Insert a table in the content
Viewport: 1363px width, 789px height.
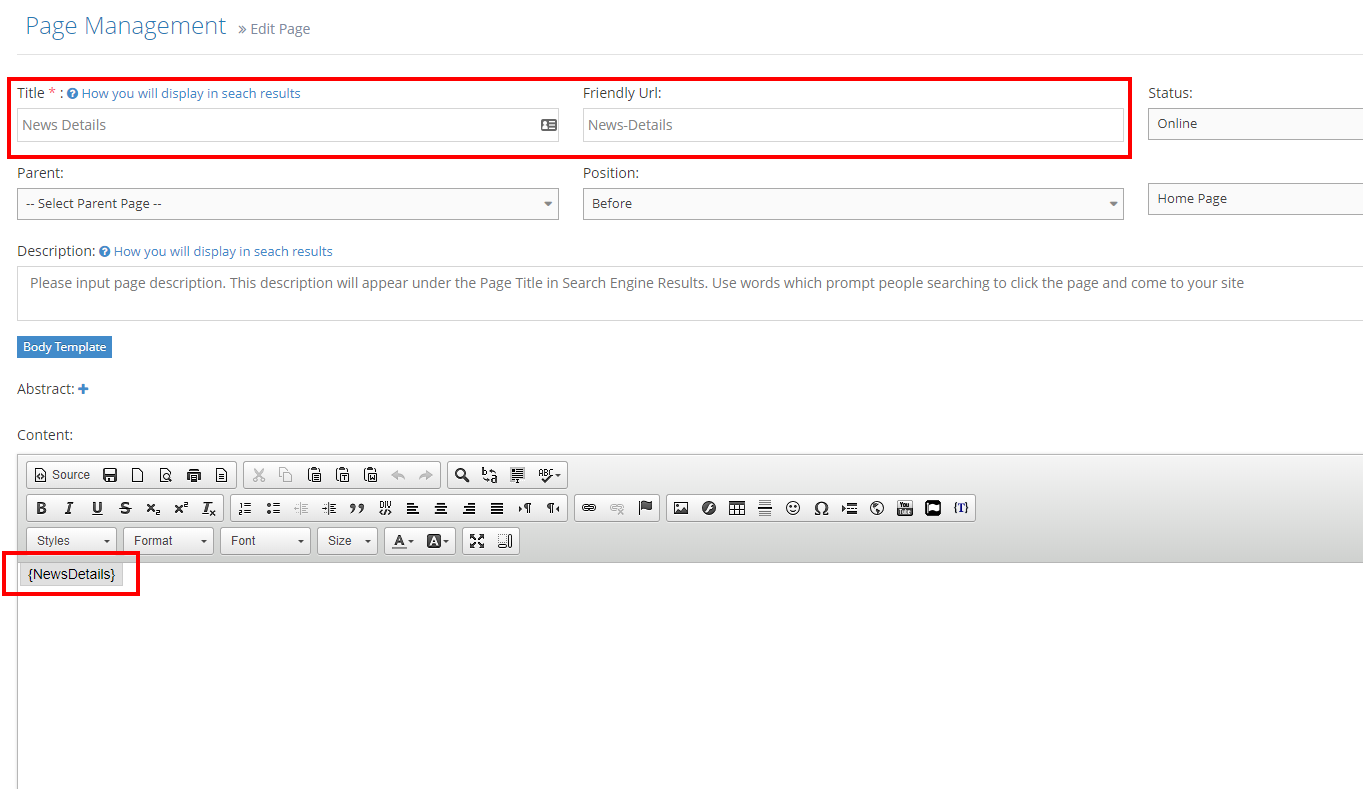737,508
